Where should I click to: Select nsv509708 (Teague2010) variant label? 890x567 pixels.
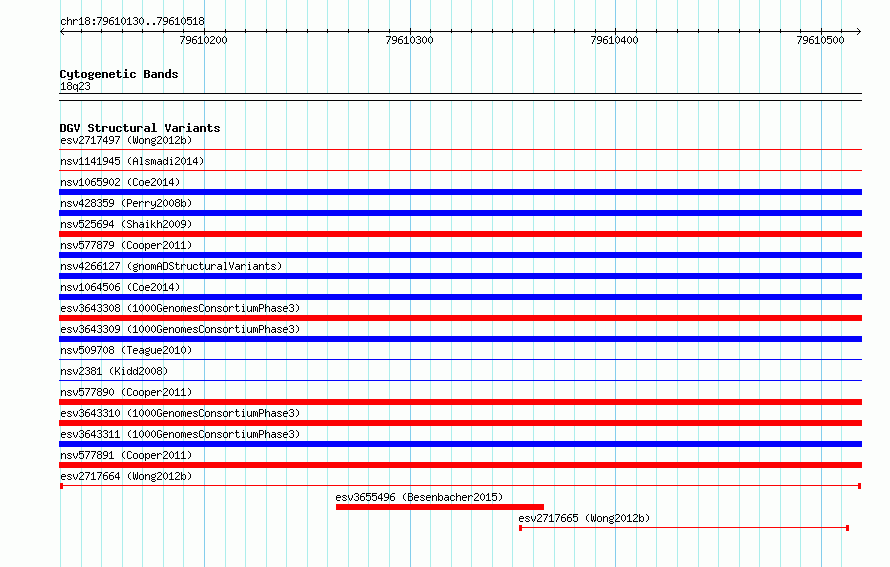pos(126,350)
